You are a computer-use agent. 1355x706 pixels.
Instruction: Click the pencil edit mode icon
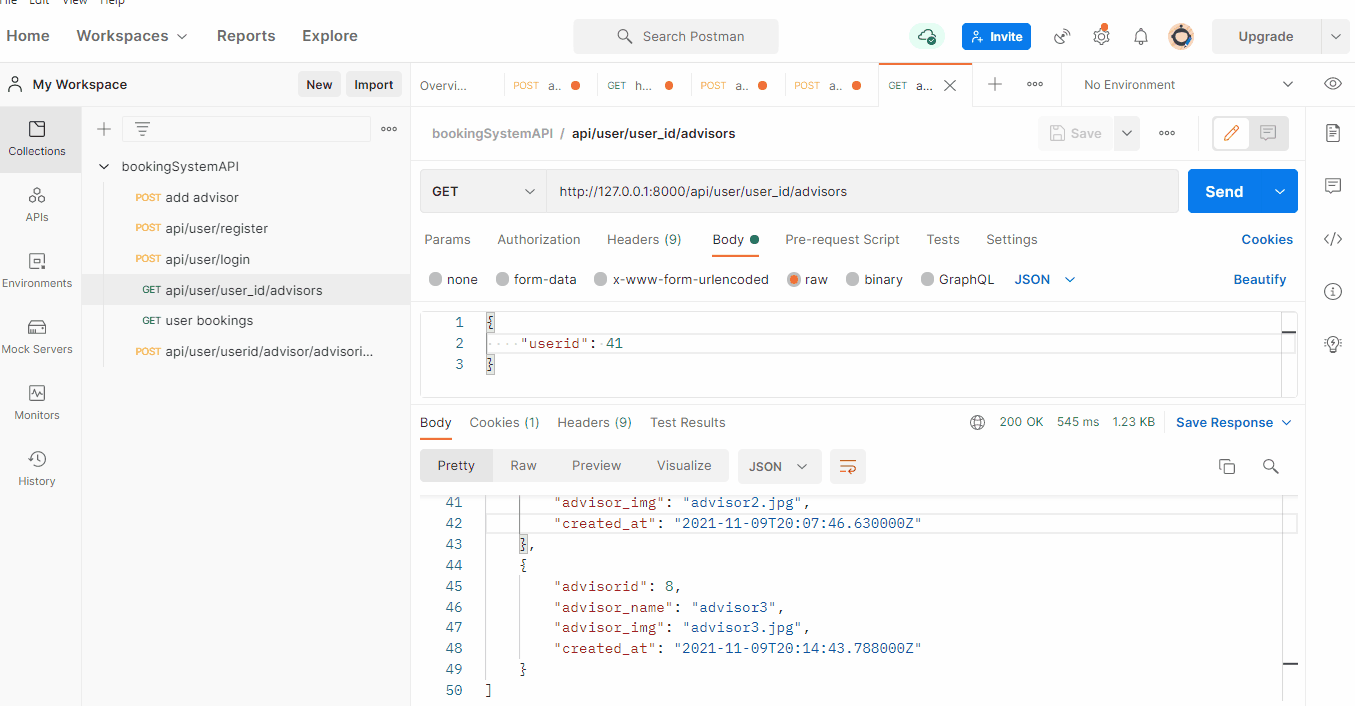(1232, 133)
